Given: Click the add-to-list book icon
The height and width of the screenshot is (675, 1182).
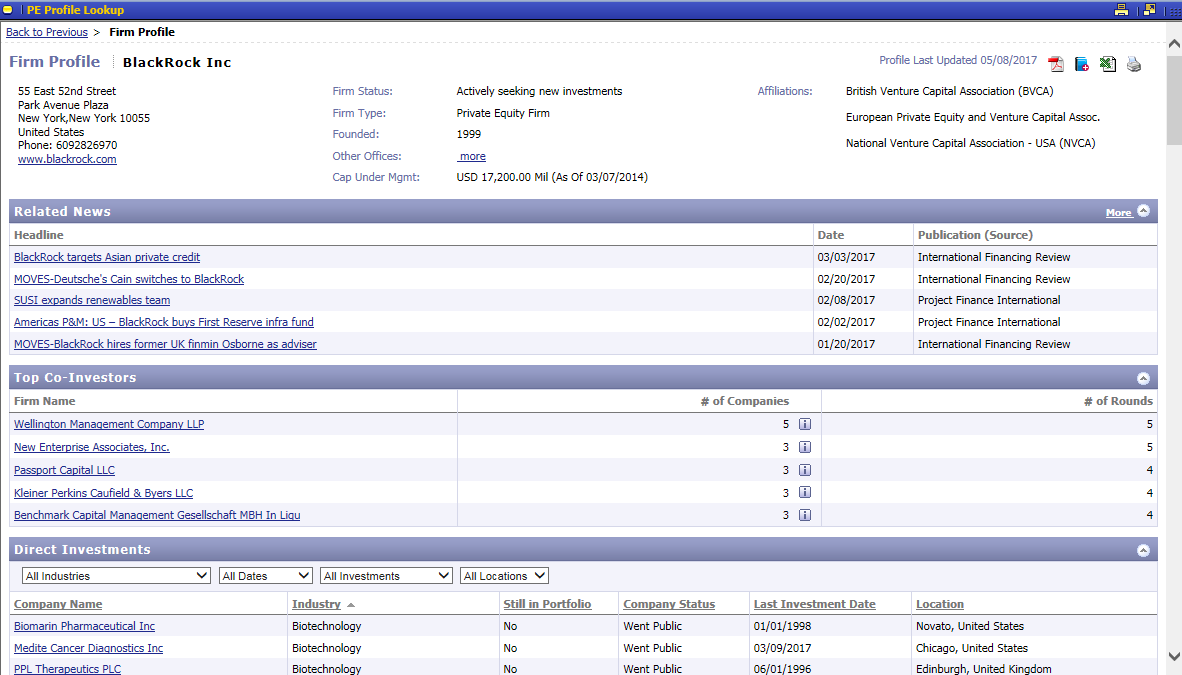Looking at the screenshot, I should pyautogui.click(x=1082, y=65).
